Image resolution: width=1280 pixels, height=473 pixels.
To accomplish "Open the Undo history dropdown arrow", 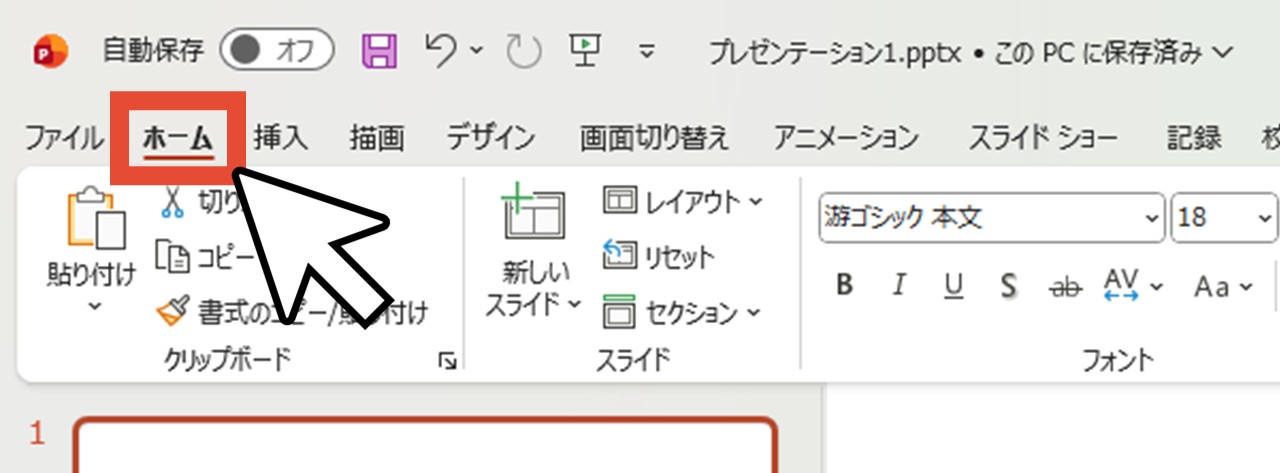I will (477, 50).
